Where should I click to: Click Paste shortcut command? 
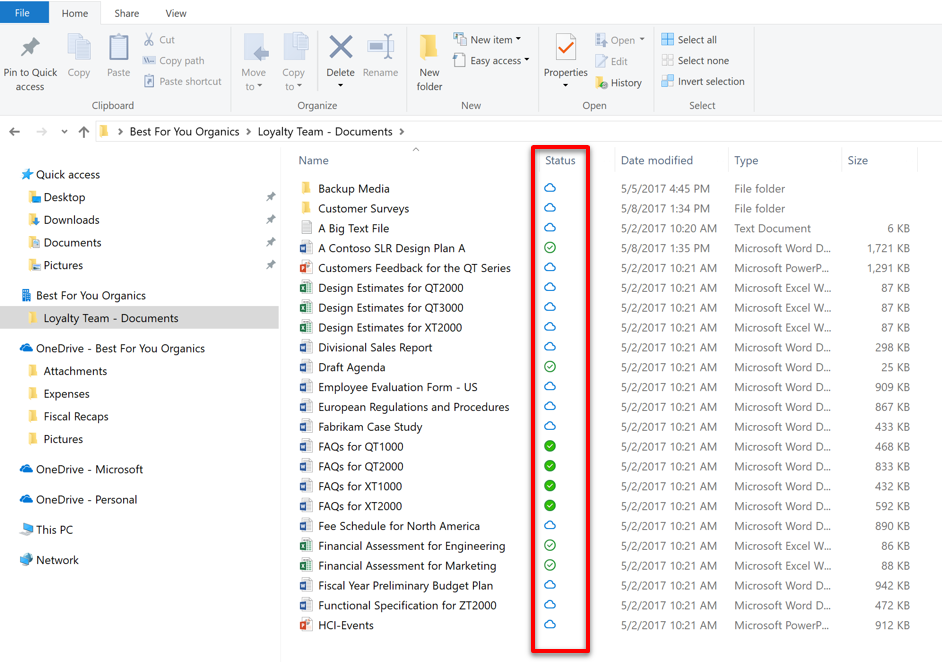[x=183, y=81]
